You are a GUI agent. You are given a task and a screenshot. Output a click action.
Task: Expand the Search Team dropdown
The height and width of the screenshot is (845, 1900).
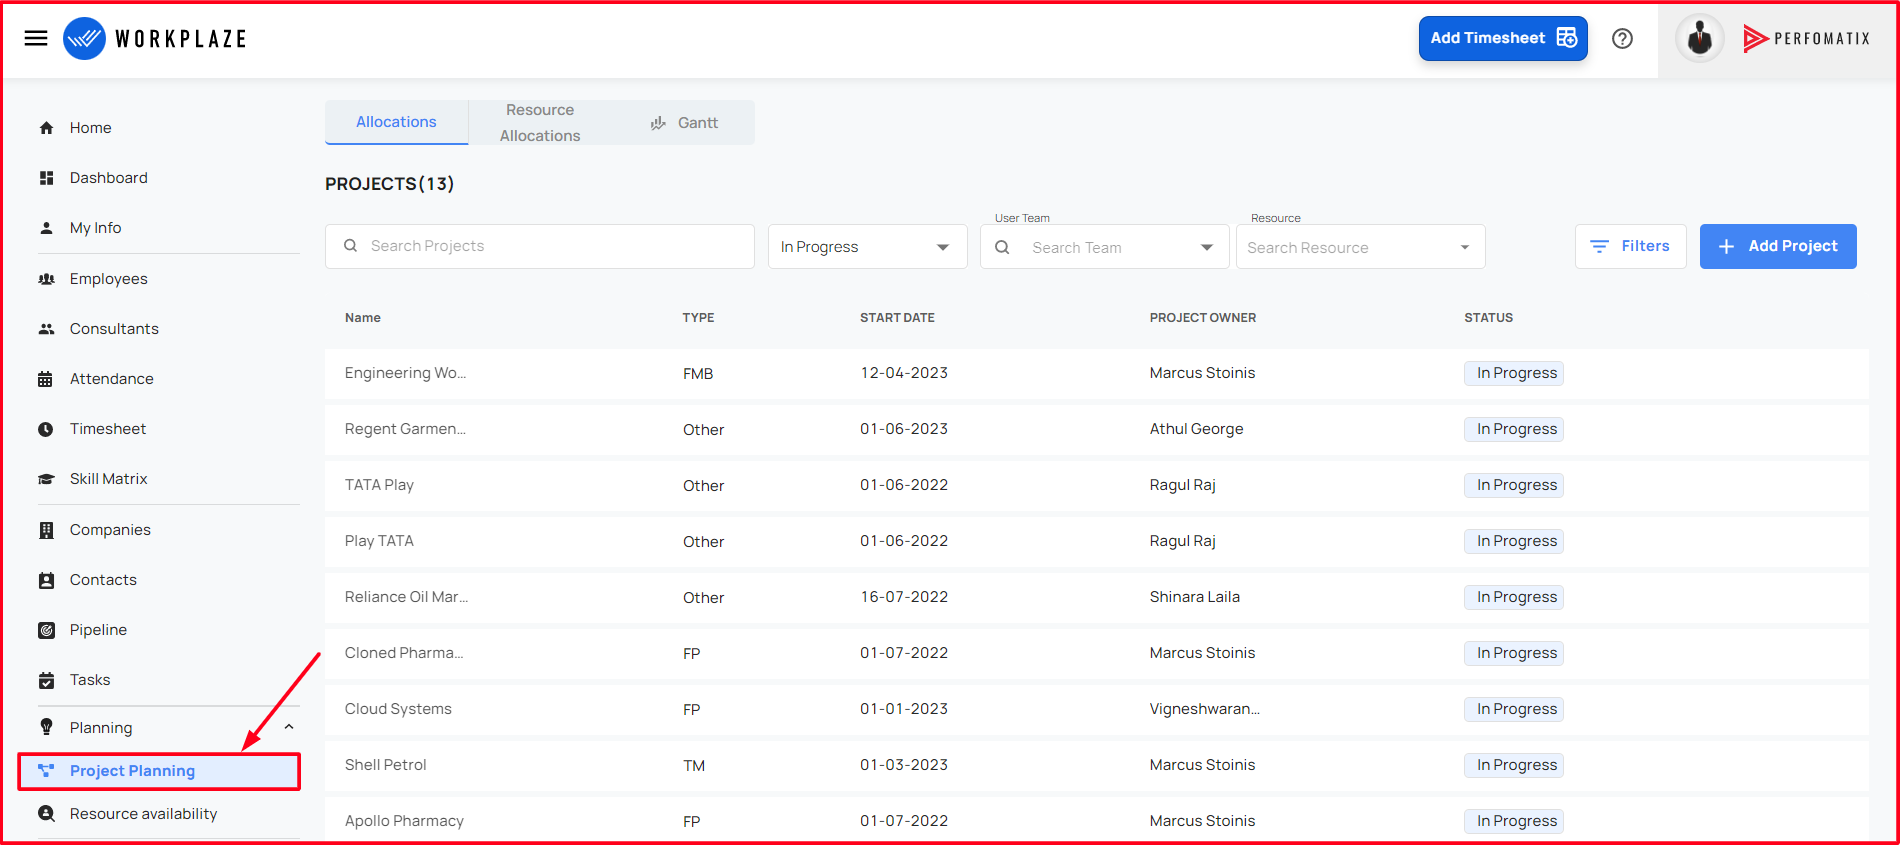1104,247
